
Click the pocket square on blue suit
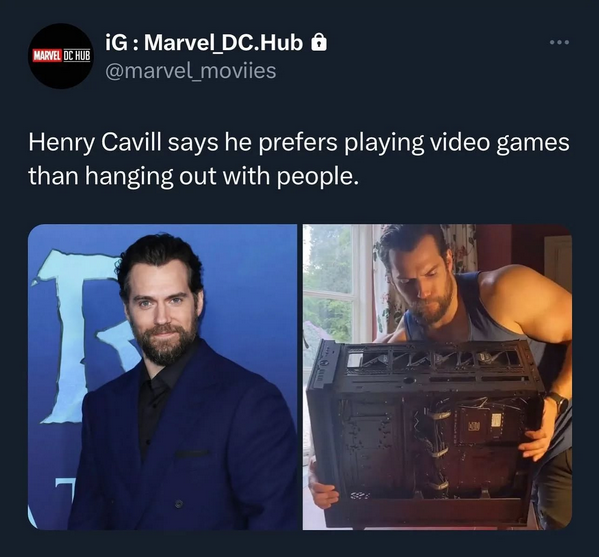192,453
